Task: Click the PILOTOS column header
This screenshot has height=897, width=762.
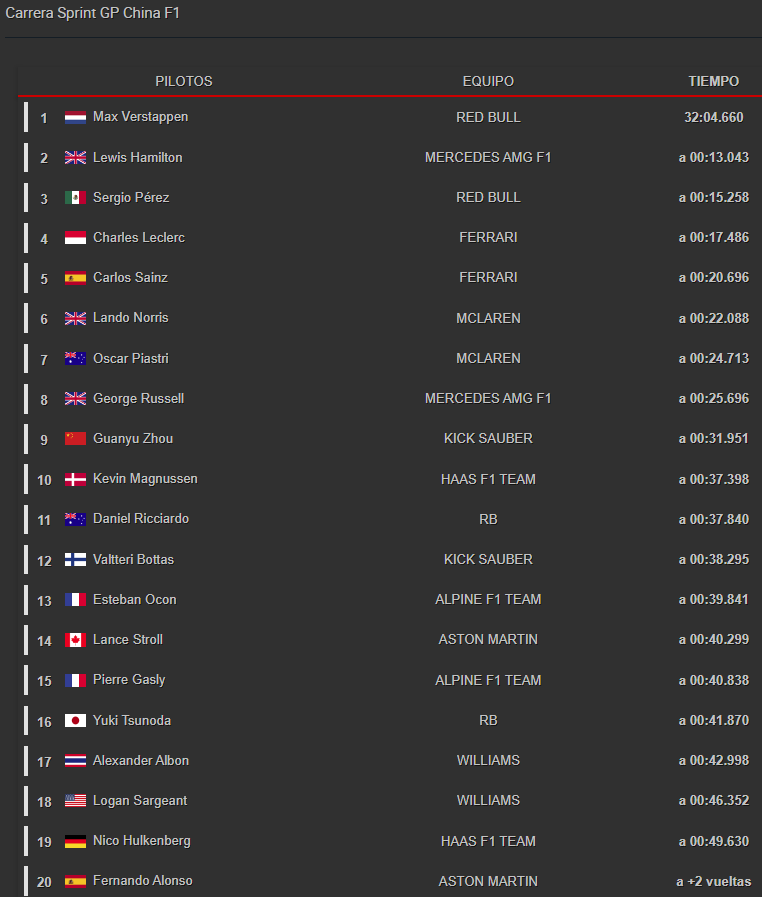Action: tap(184, 81)
